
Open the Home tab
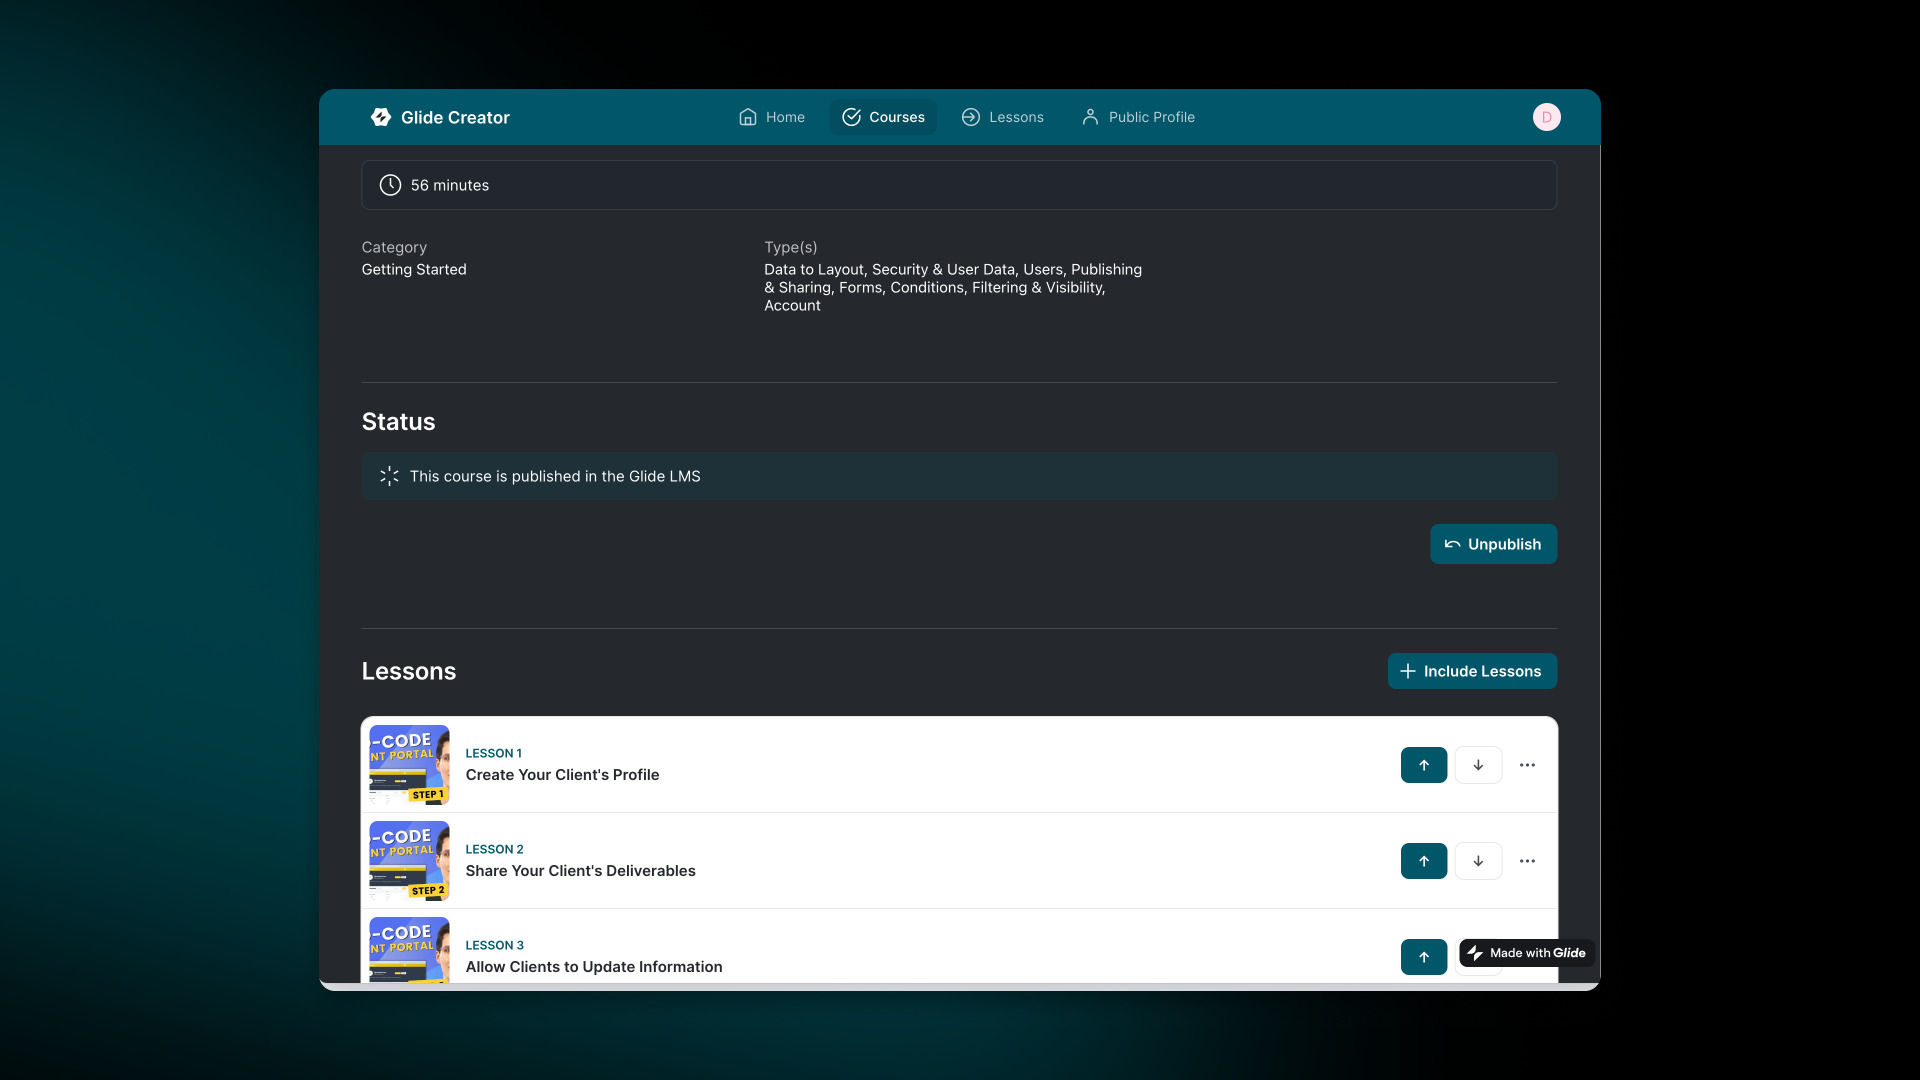coord(771,117)
